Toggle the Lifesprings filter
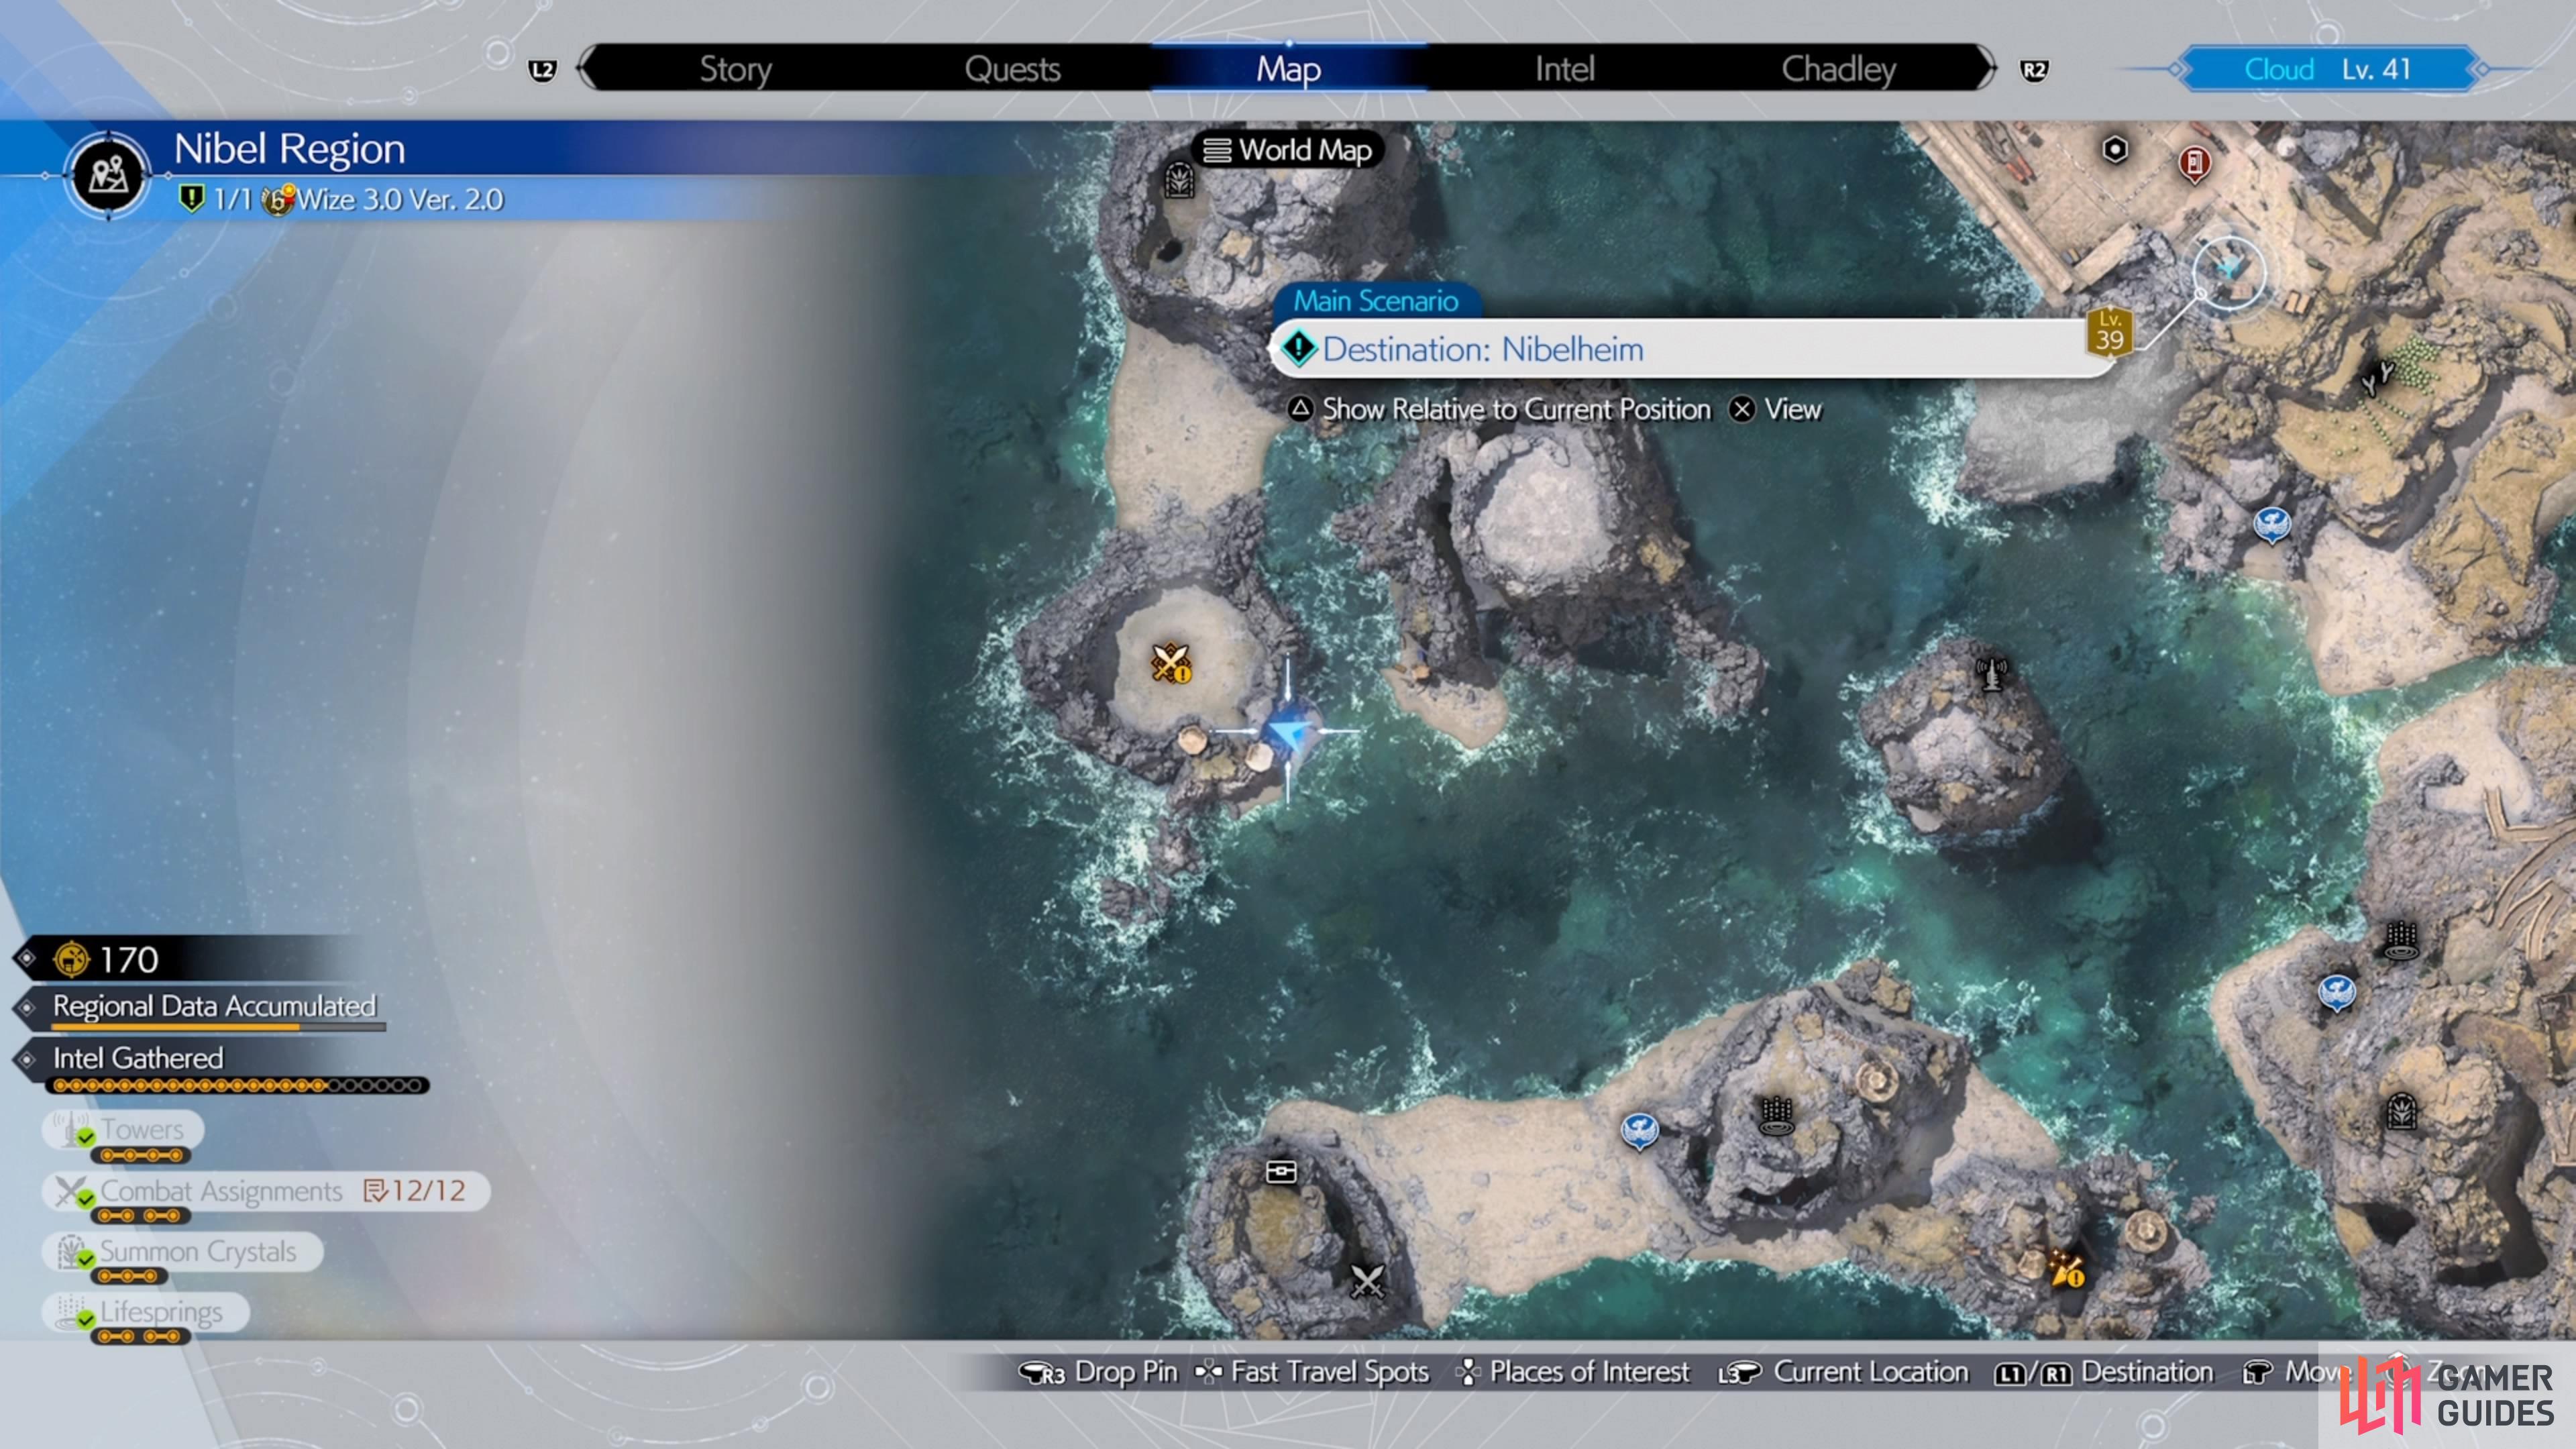The height and width of the screenshot is (1449, 2576). tap(145, 1311)
